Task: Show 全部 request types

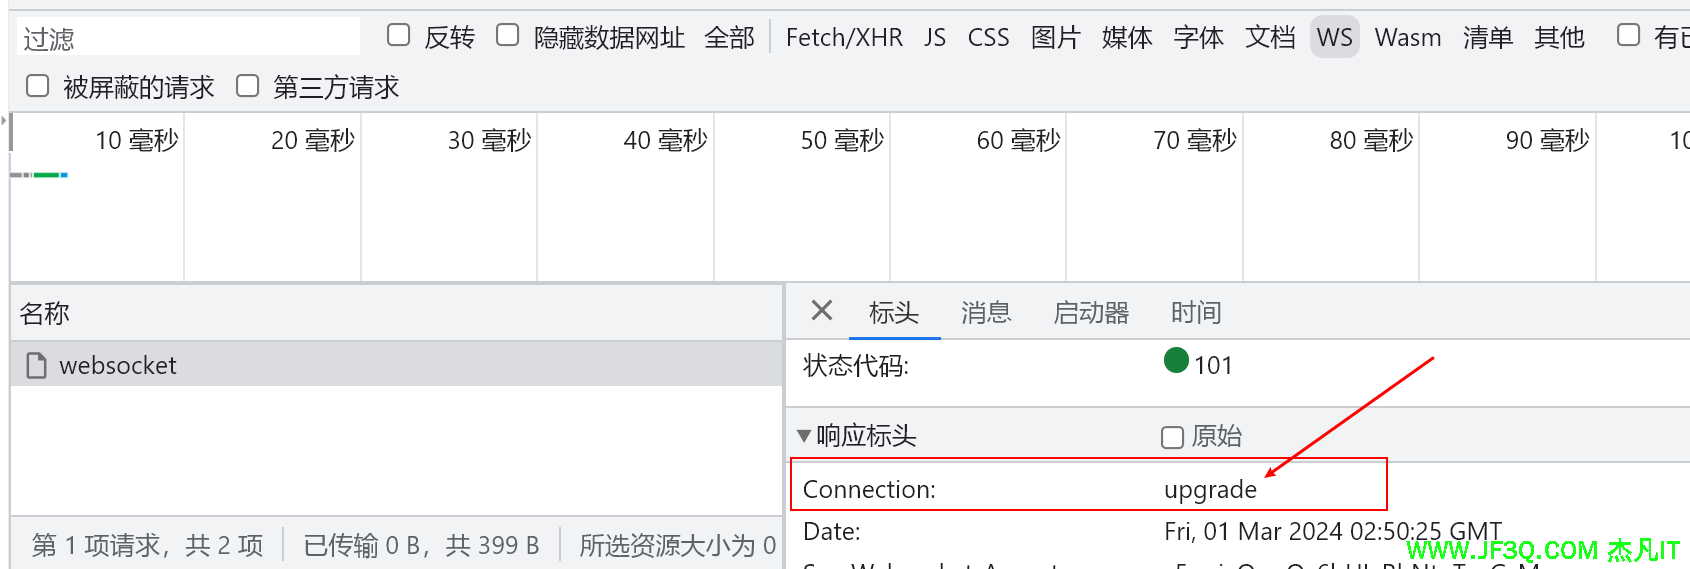Action: 729,38
